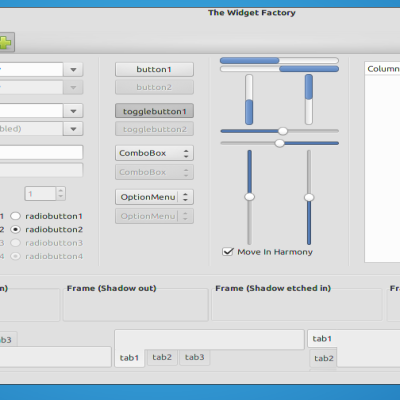Uncheck the Move In Harmony checkbox
Image resolution: width=400 pixels, height=400 pixels.
click(x=228, y=251)
